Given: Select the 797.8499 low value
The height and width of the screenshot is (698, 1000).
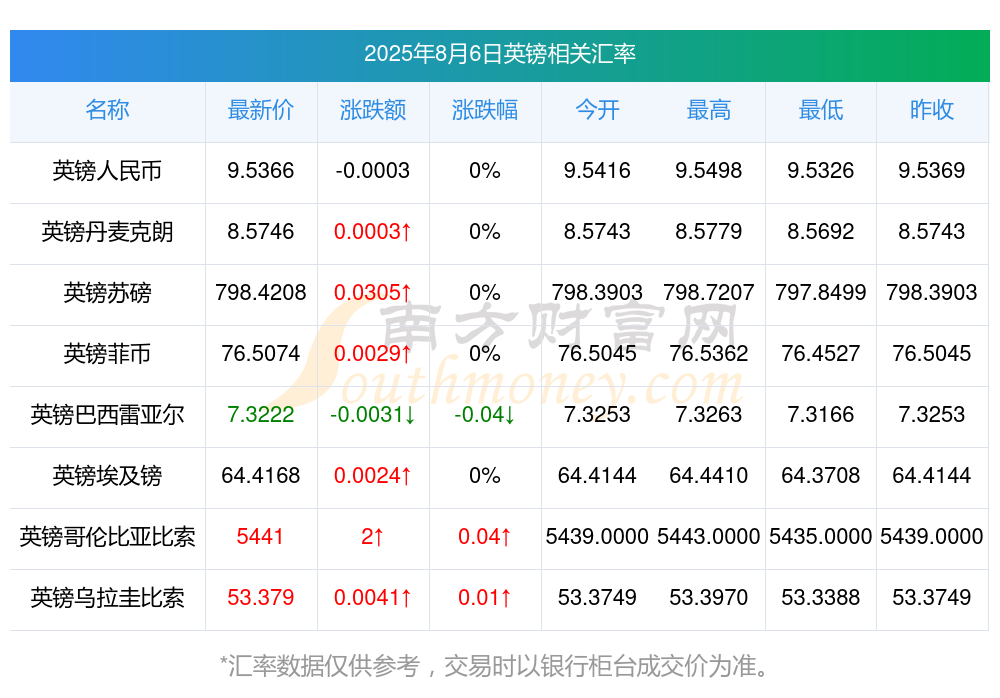Looking at the screenshot, I should [821, 293].
